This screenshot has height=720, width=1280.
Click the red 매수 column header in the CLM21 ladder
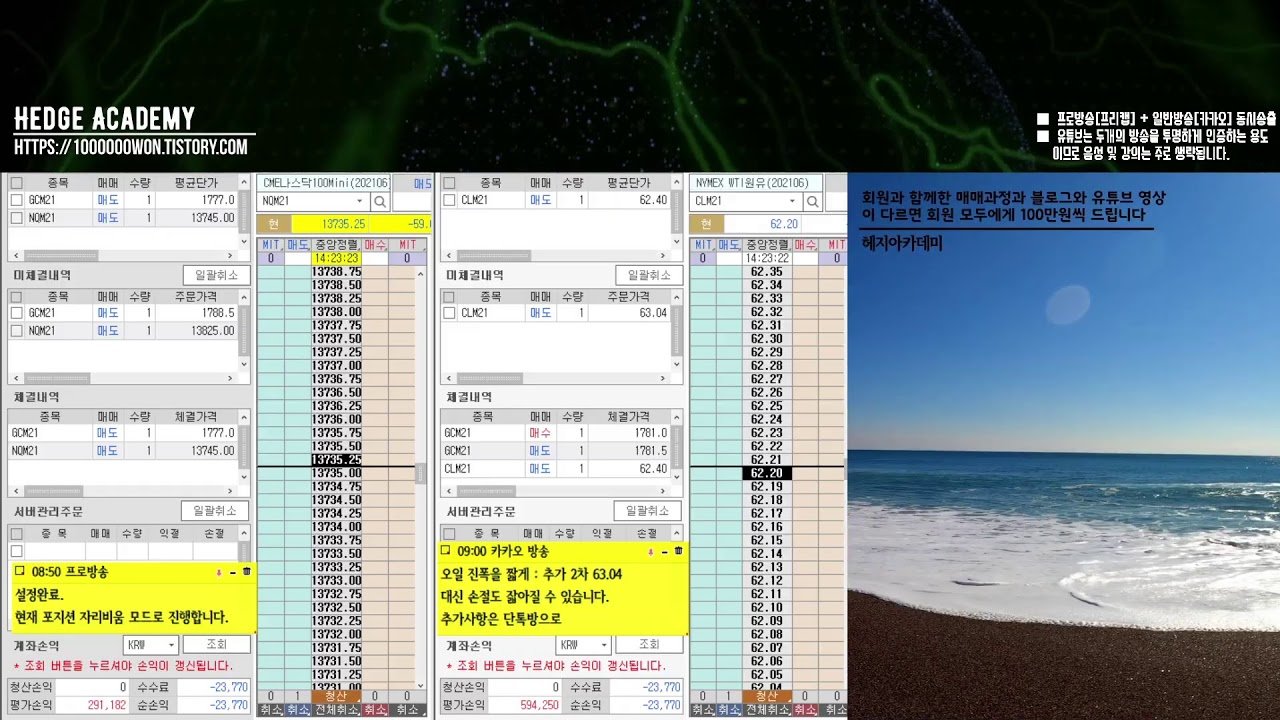pos(806,244)
